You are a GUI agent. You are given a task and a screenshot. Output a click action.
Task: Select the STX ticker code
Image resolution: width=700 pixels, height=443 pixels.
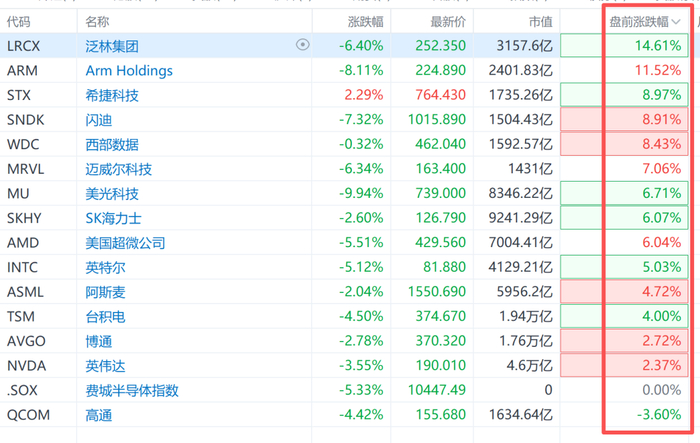pos(19,95)
